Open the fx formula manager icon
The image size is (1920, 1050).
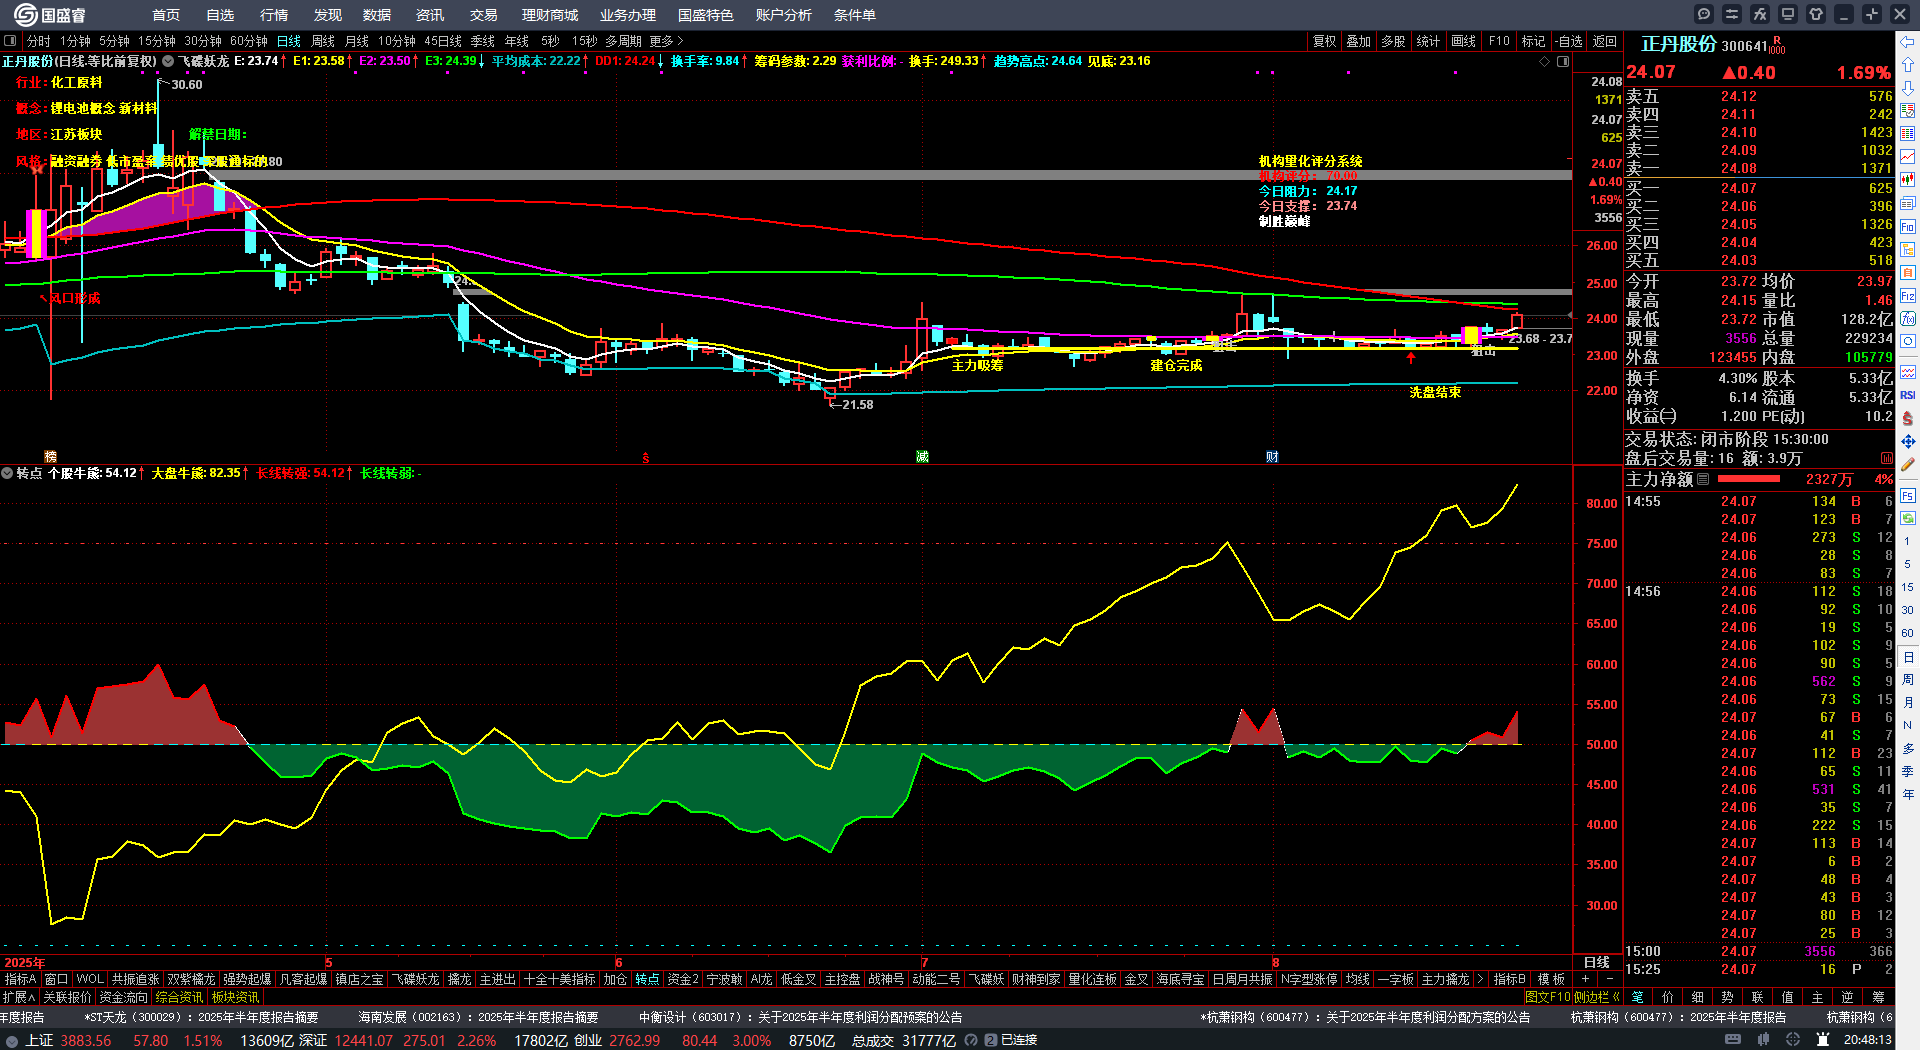[x=1760, y=14]
